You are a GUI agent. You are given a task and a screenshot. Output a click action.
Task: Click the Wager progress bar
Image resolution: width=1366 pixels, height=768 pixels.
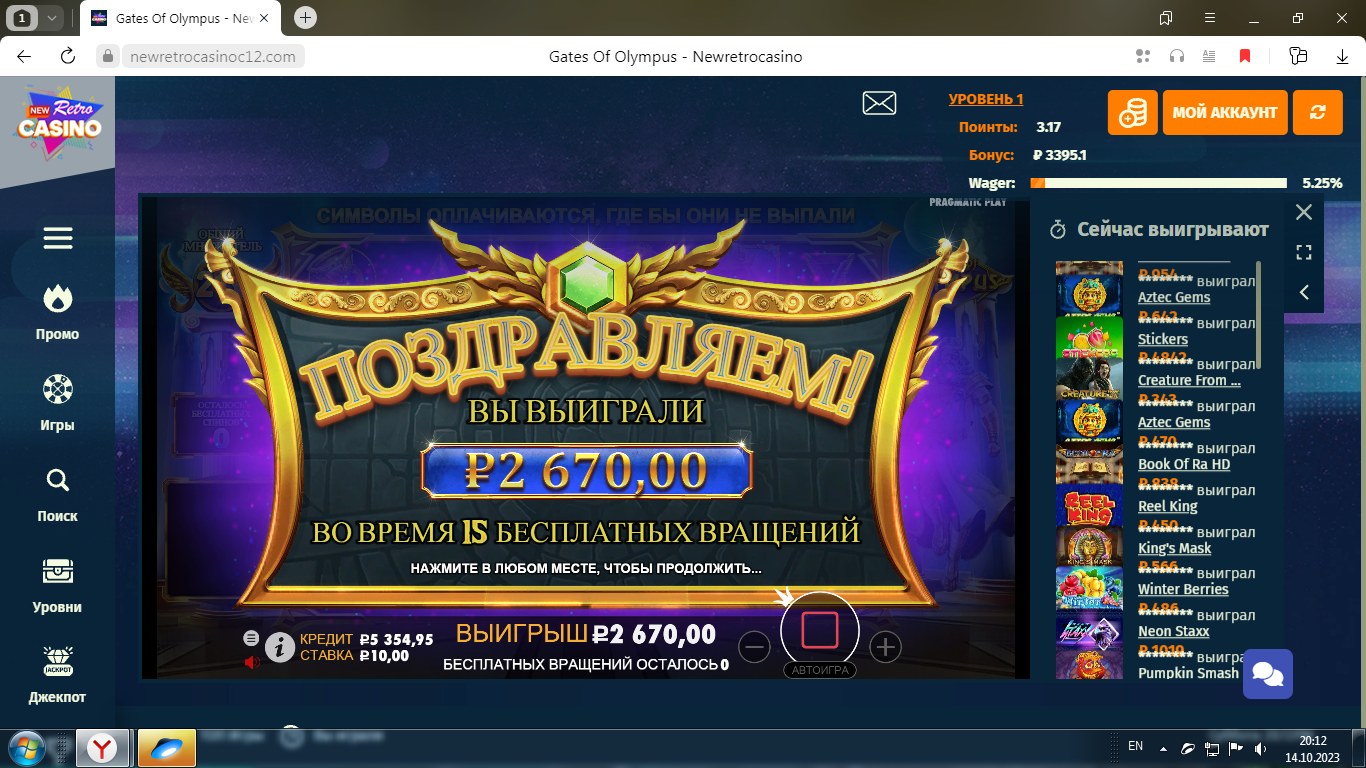click(x=1158, y=183)
